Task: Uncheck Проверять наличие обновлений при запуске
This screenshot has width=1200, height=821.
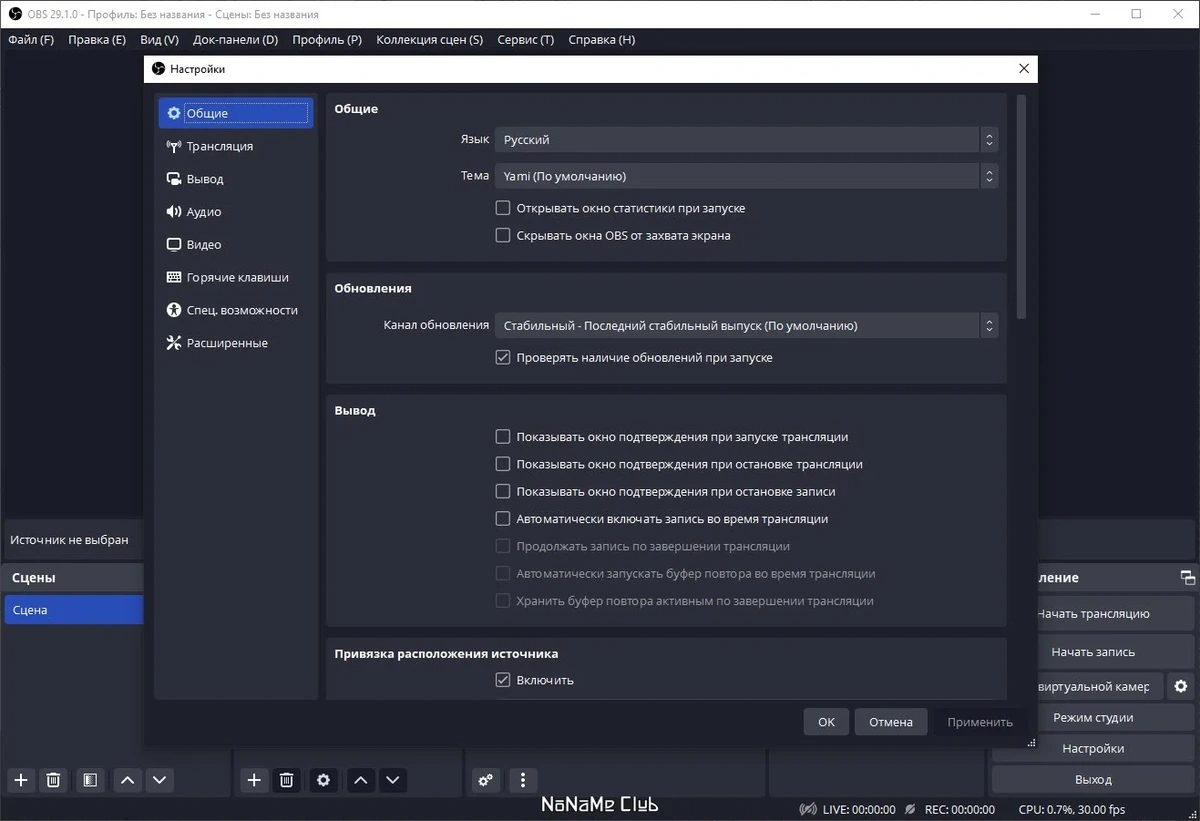Action: point(503,357)
